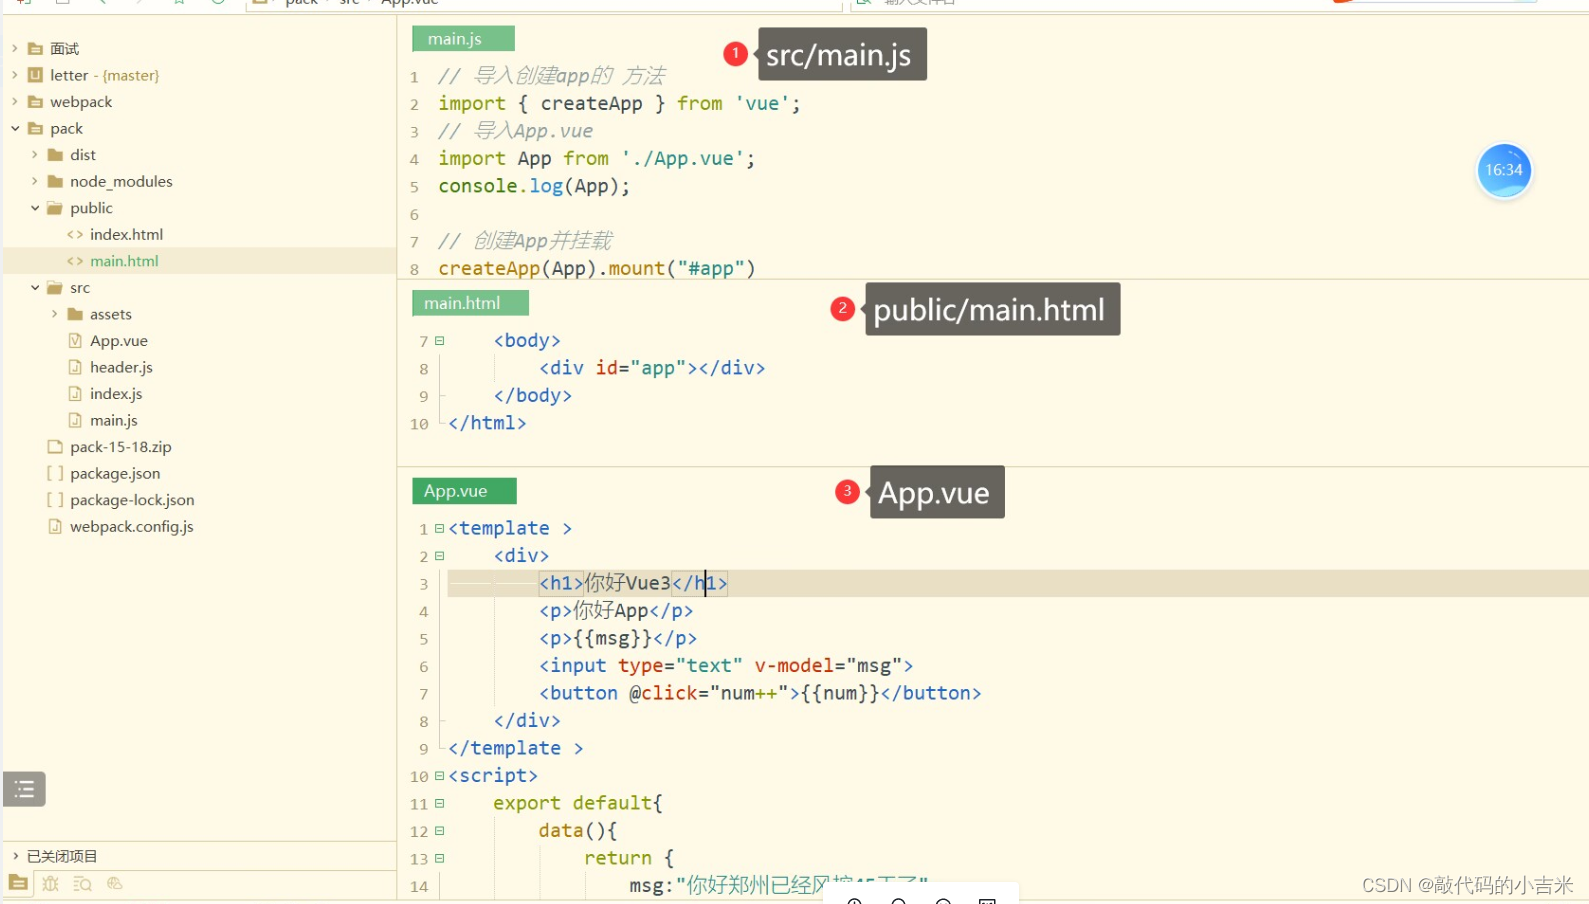Click the floating 16:34 timer bubble

1503,170
